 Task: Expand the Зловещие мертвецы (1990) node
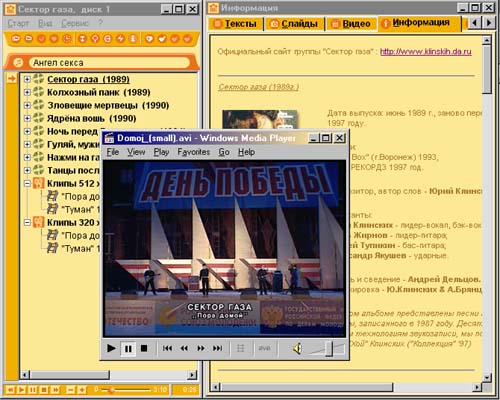27,105
